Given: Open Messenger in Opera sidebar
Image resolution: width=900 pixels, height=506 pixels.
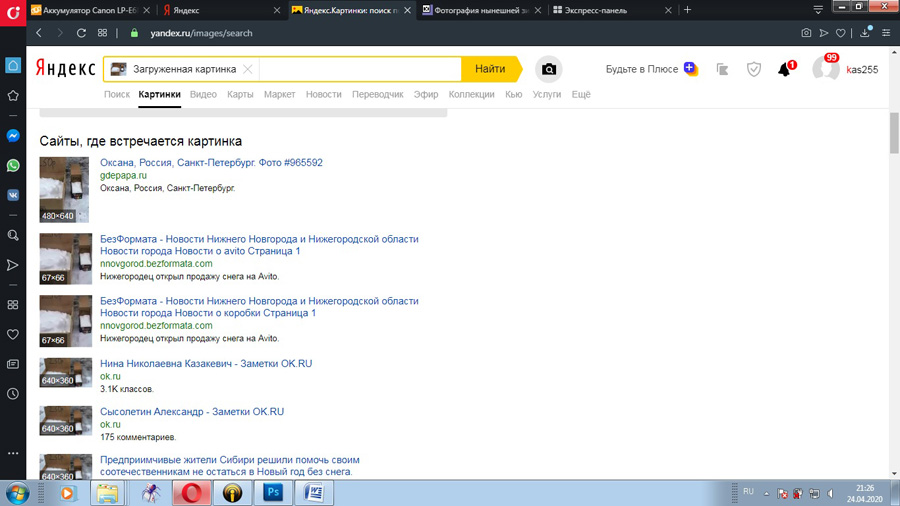Looking at the screenshot, I should (x=13, y=135).
